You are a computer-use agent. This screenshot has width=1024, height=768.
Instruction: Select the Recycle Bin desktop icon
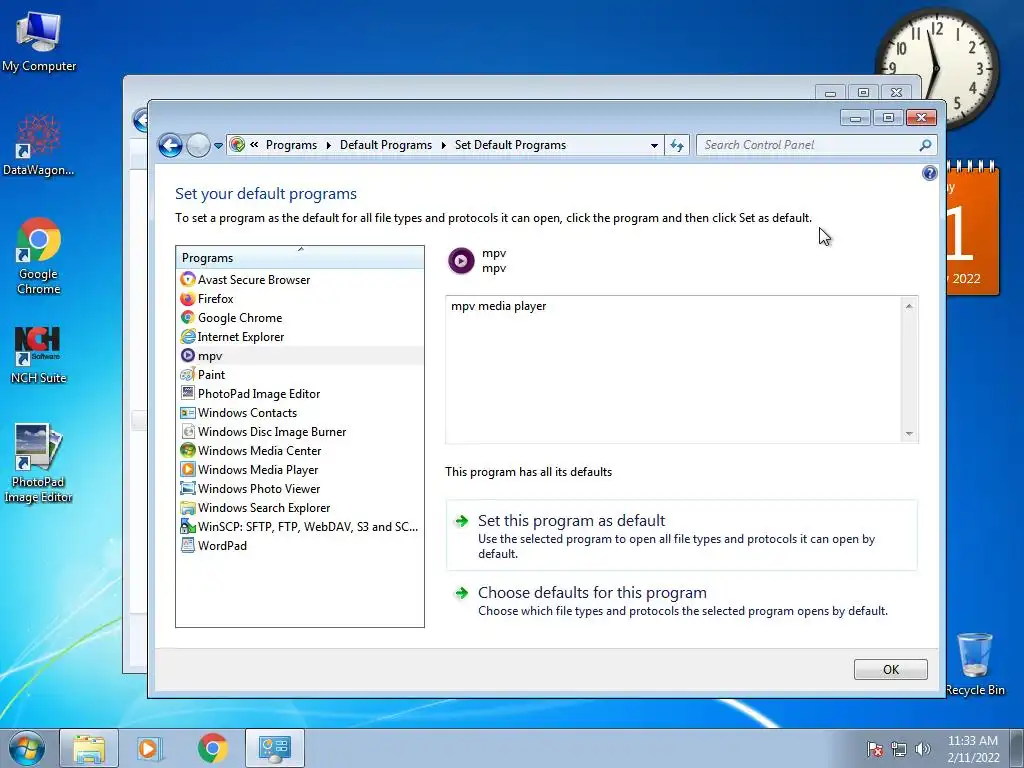point(974,664)
